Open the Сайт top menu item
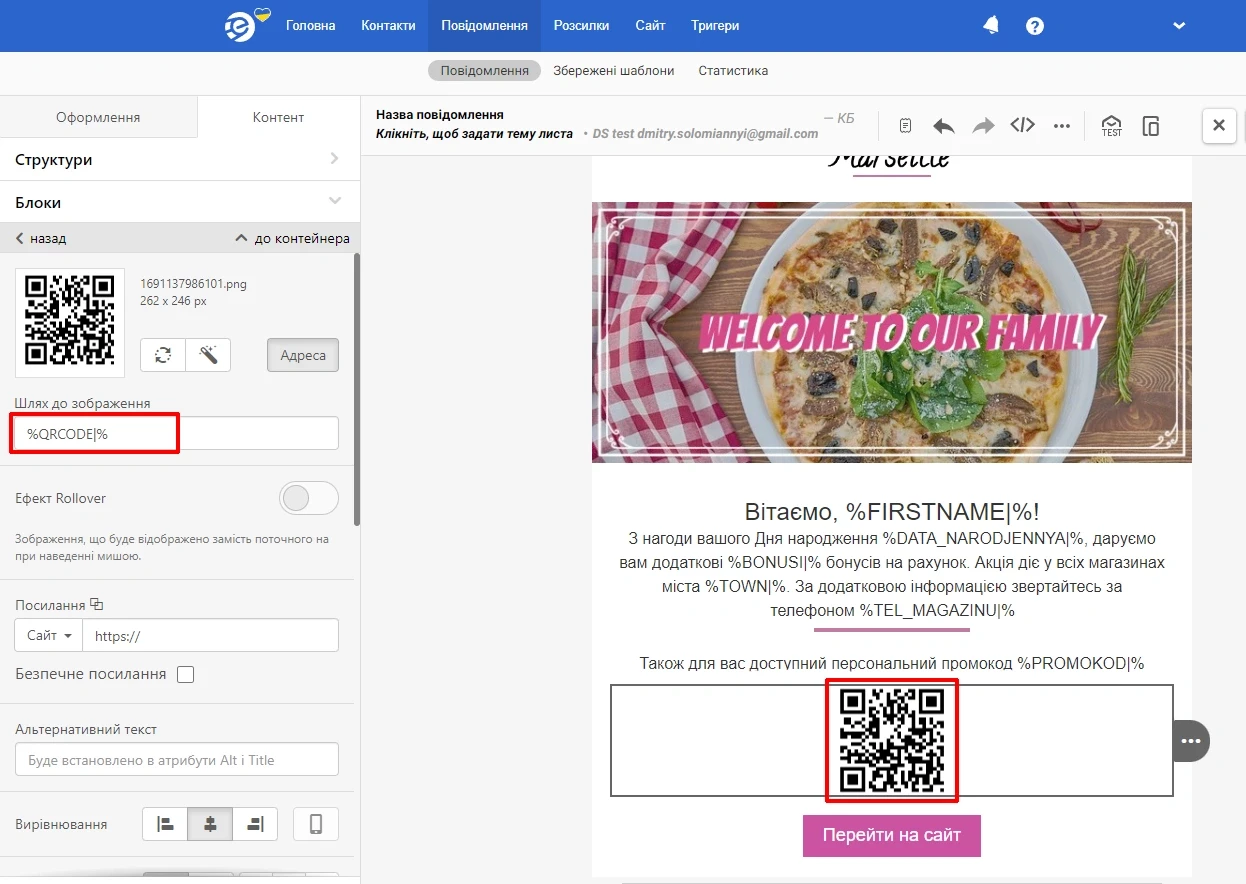 (650, 26)
